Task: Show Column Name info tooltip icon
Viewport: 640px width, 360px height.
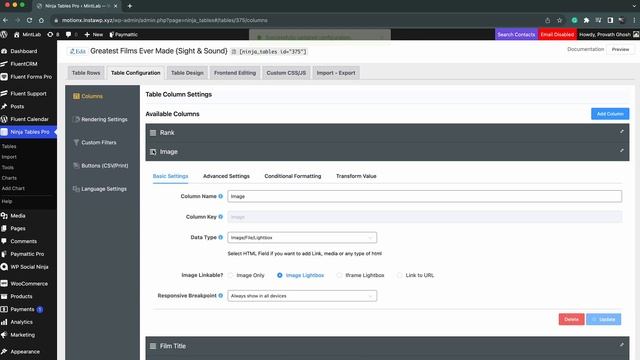Action: point(220,196)
